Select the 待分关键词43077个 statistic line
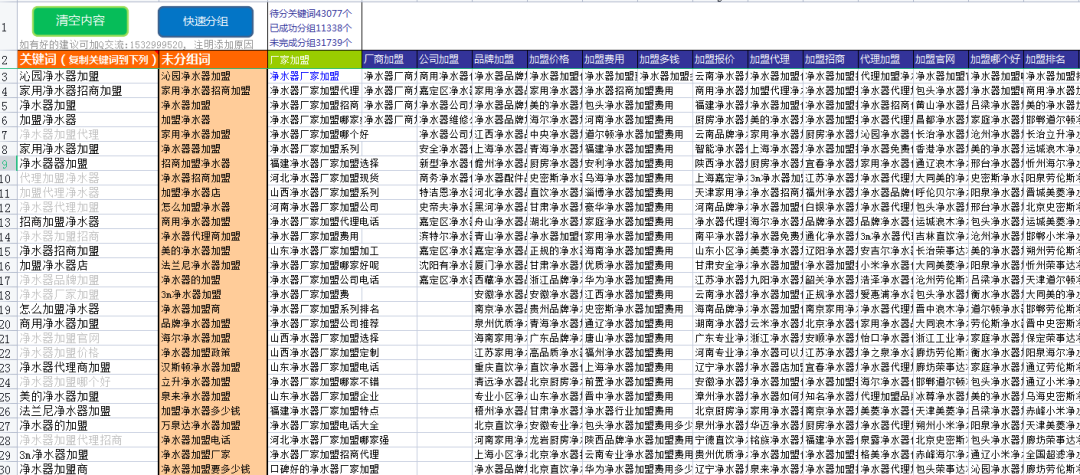1080x475 pixels. tap(311, 12)
